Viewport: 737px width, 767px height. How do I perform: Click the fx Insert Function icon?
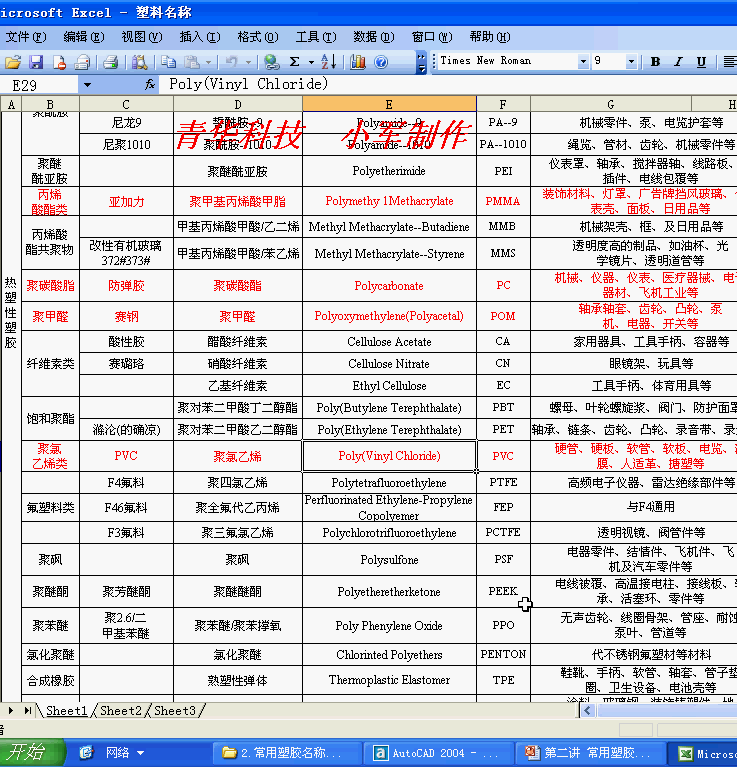(150, 85)
